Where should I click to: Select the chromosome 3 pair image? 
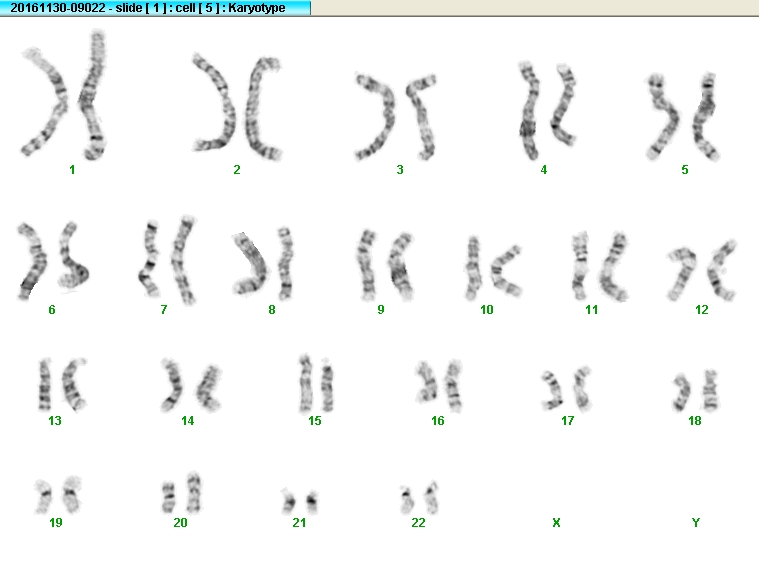click(x=395, y=117)
